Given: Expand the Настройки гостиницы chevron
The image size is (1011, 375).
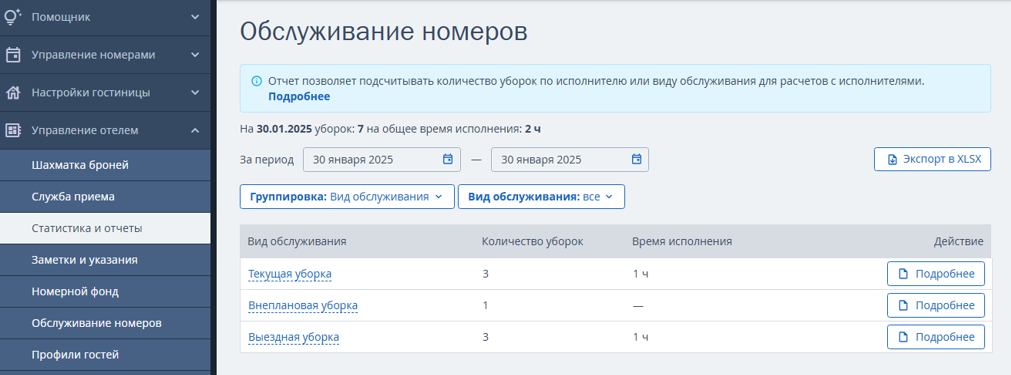Looking at the screenshot, I should 195,93.
